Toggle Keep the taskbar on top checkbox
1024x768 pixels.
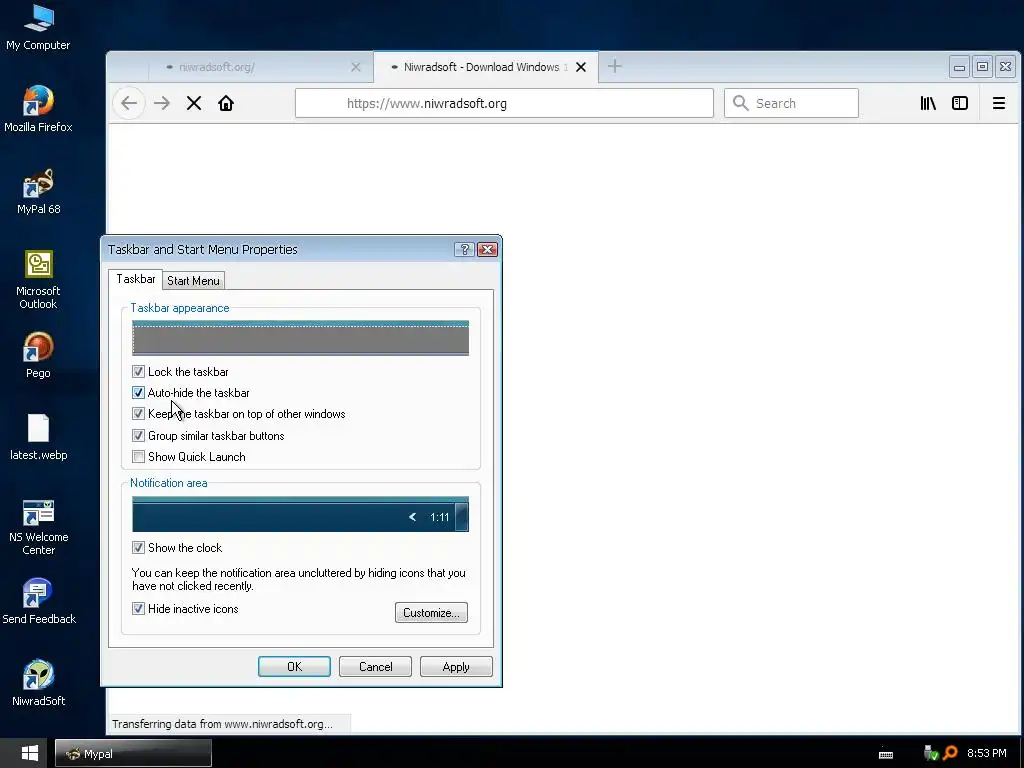pos(138,413)
